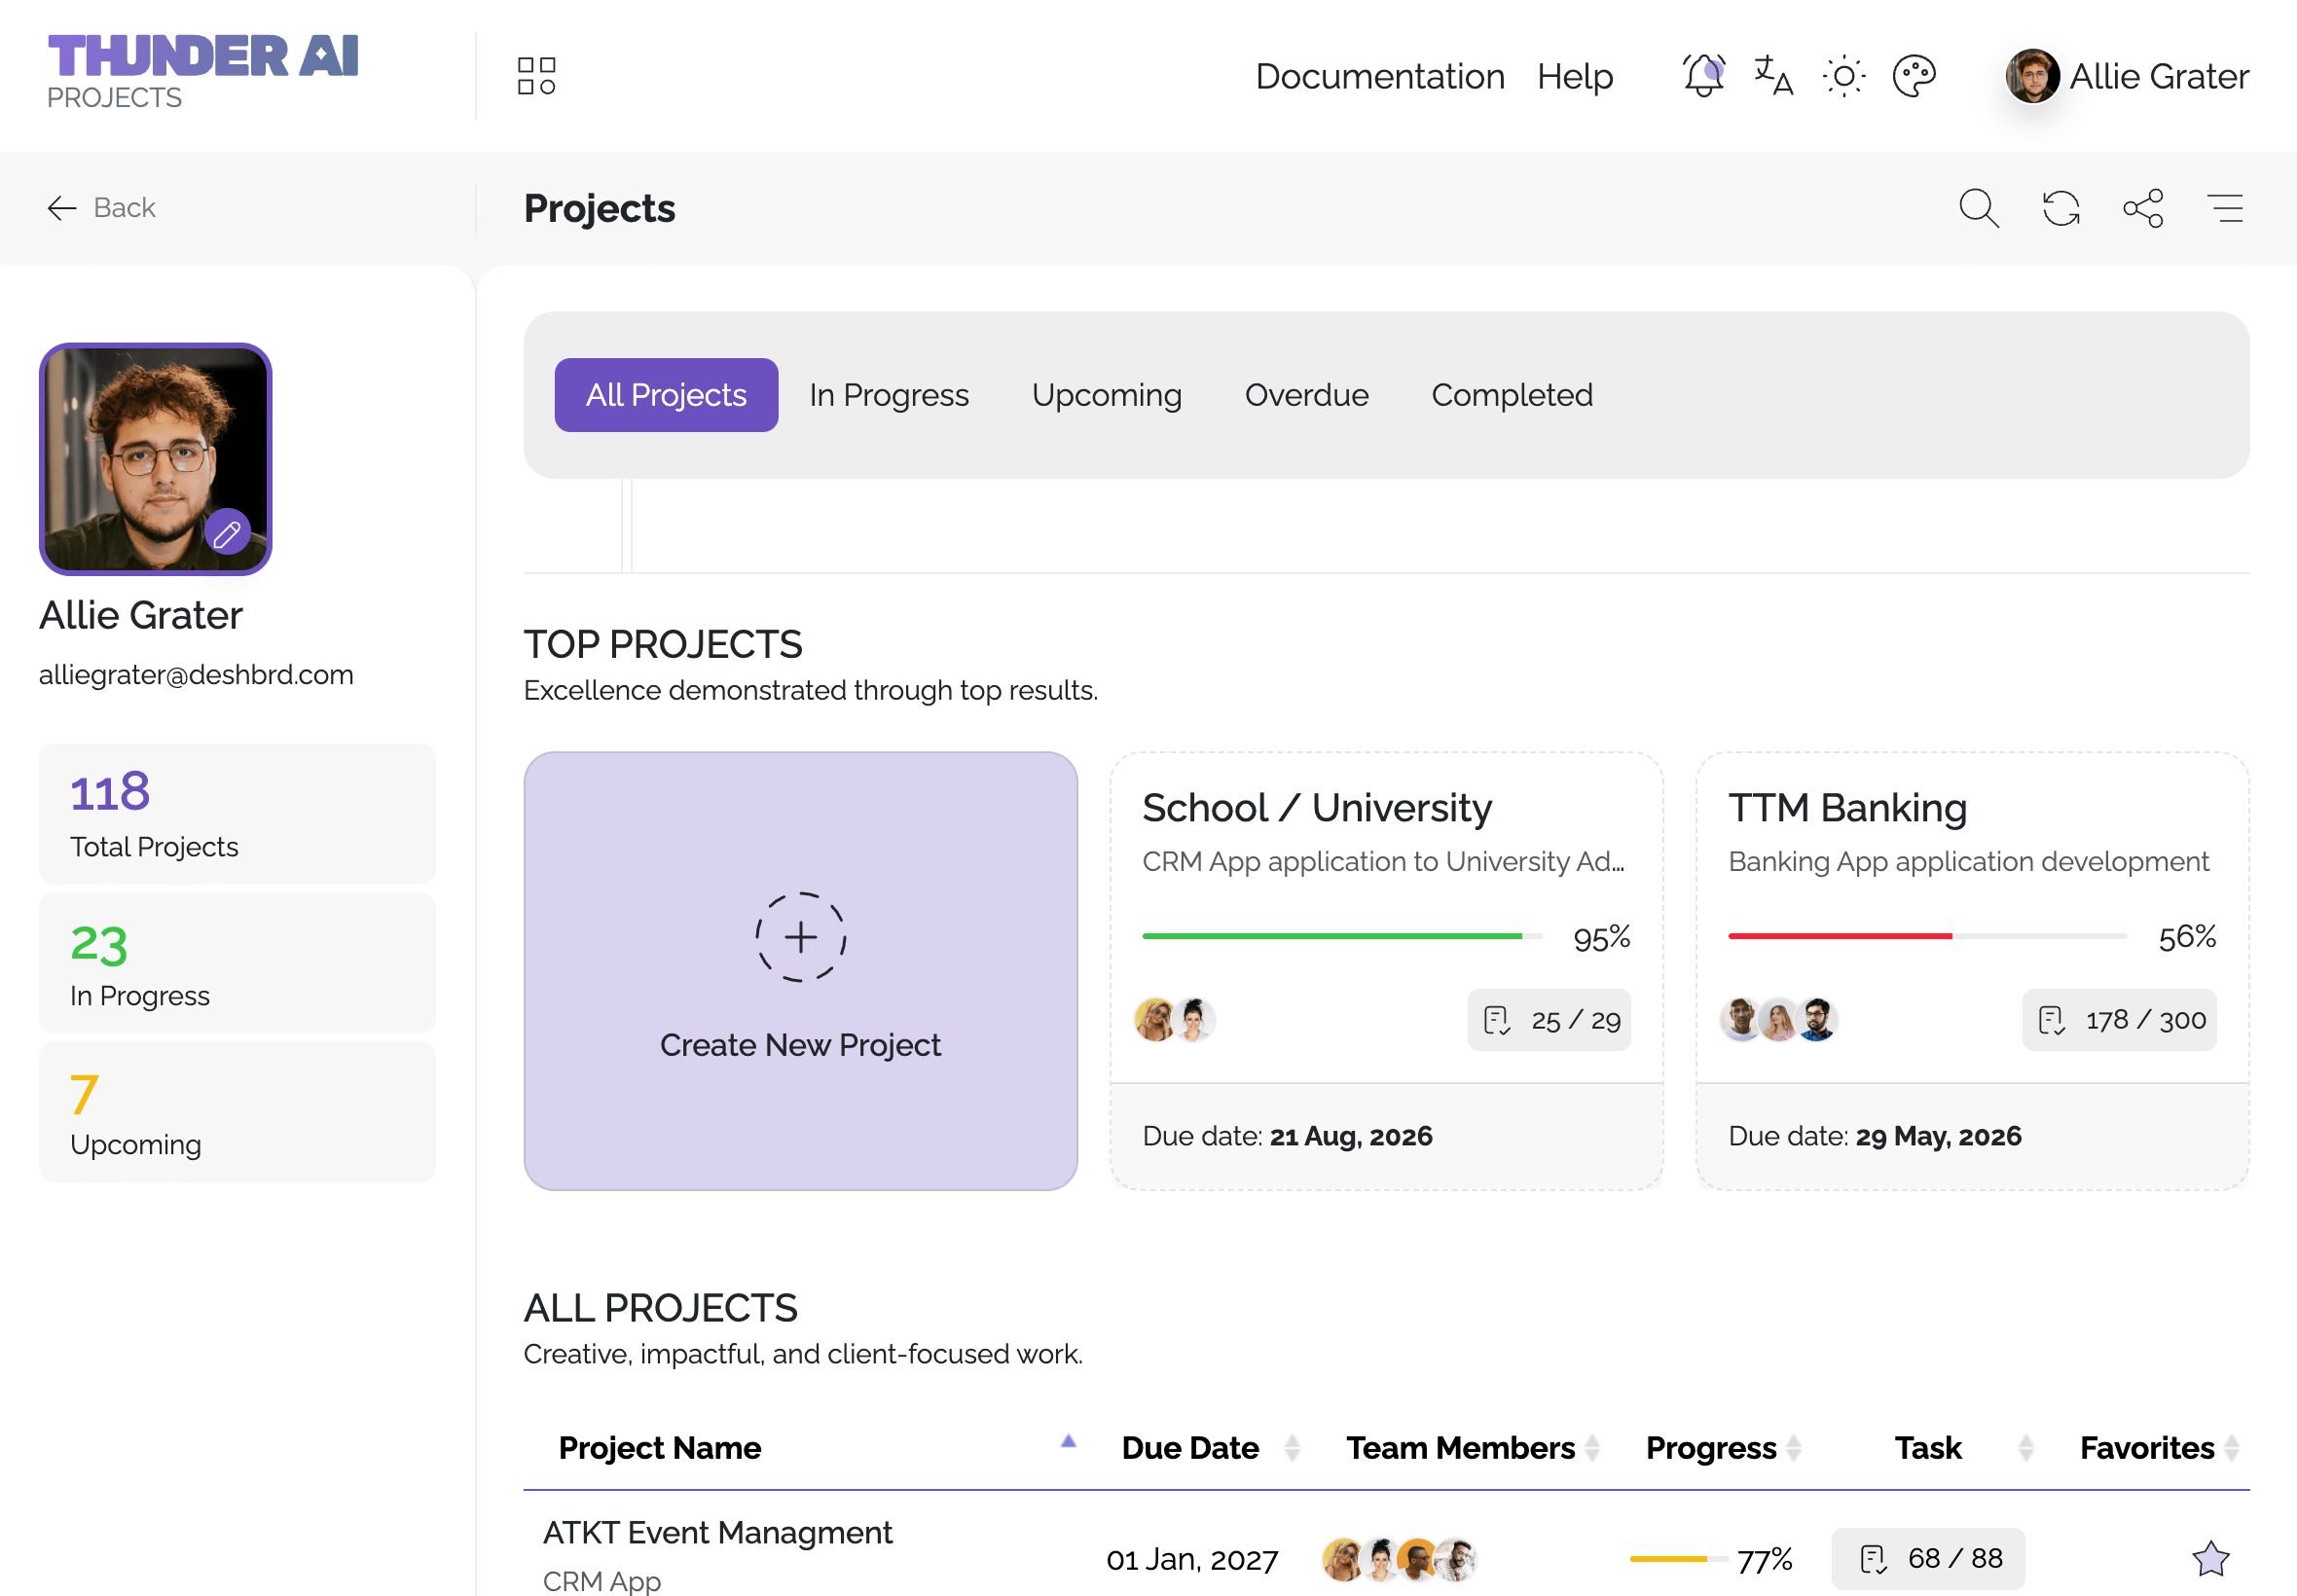2297x1596 pixels.
Task: Edit profile photo with pencil icon
Action: 227,533
